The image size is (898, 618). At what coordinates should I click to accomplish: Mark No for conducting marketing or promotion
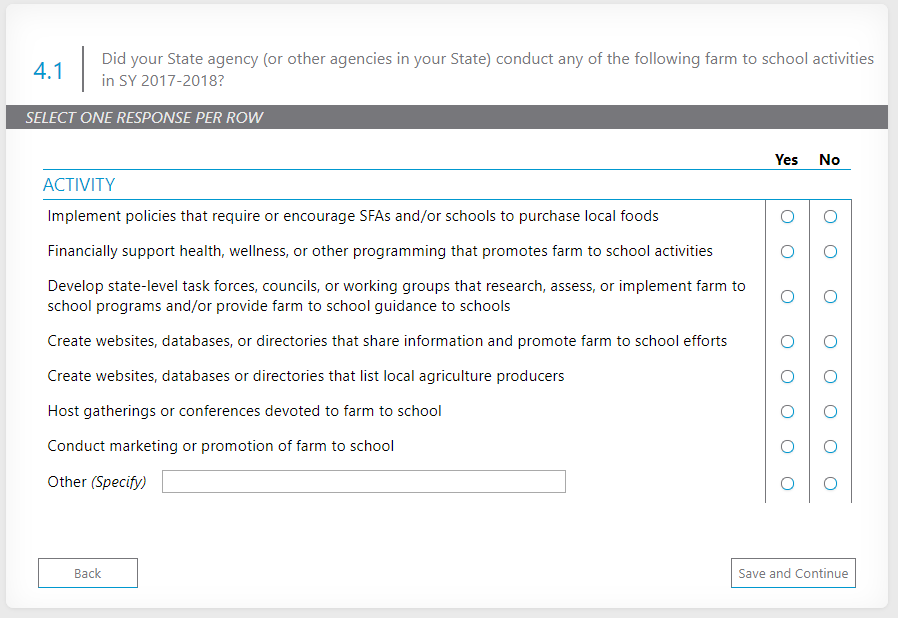point(830,447)
